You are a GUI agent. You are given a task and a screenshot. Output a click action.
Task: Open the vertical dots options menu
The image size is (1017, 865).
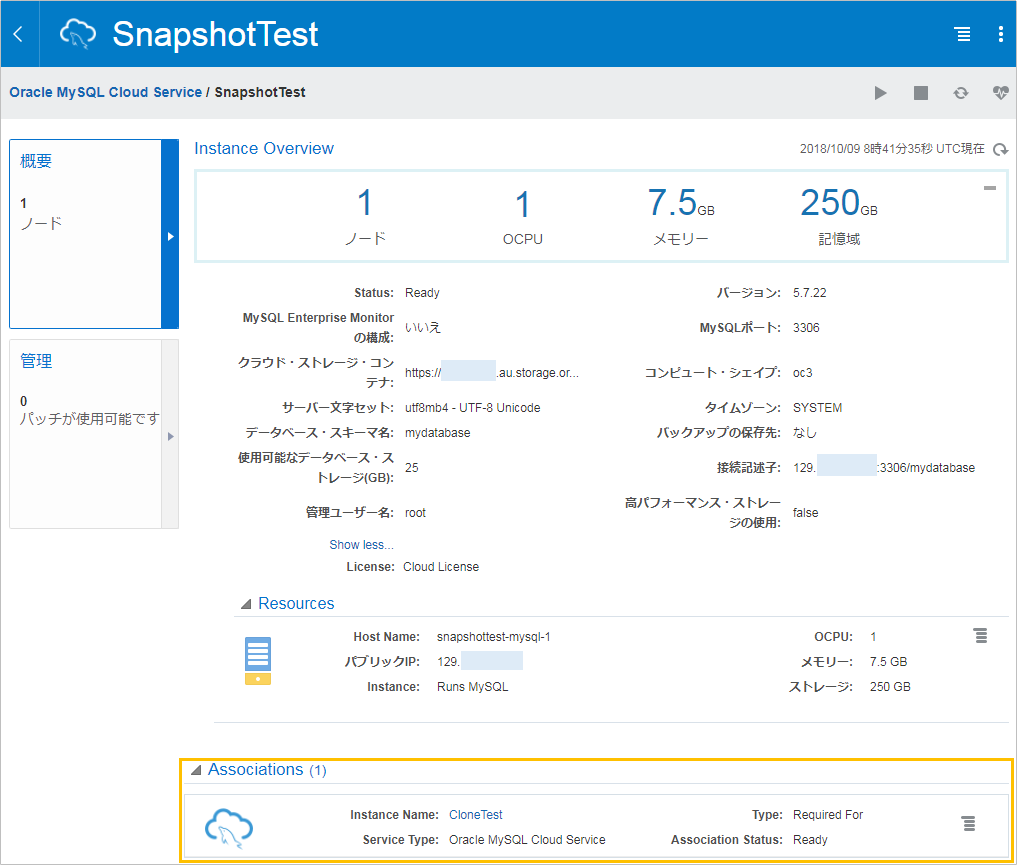pos(1001,34)
